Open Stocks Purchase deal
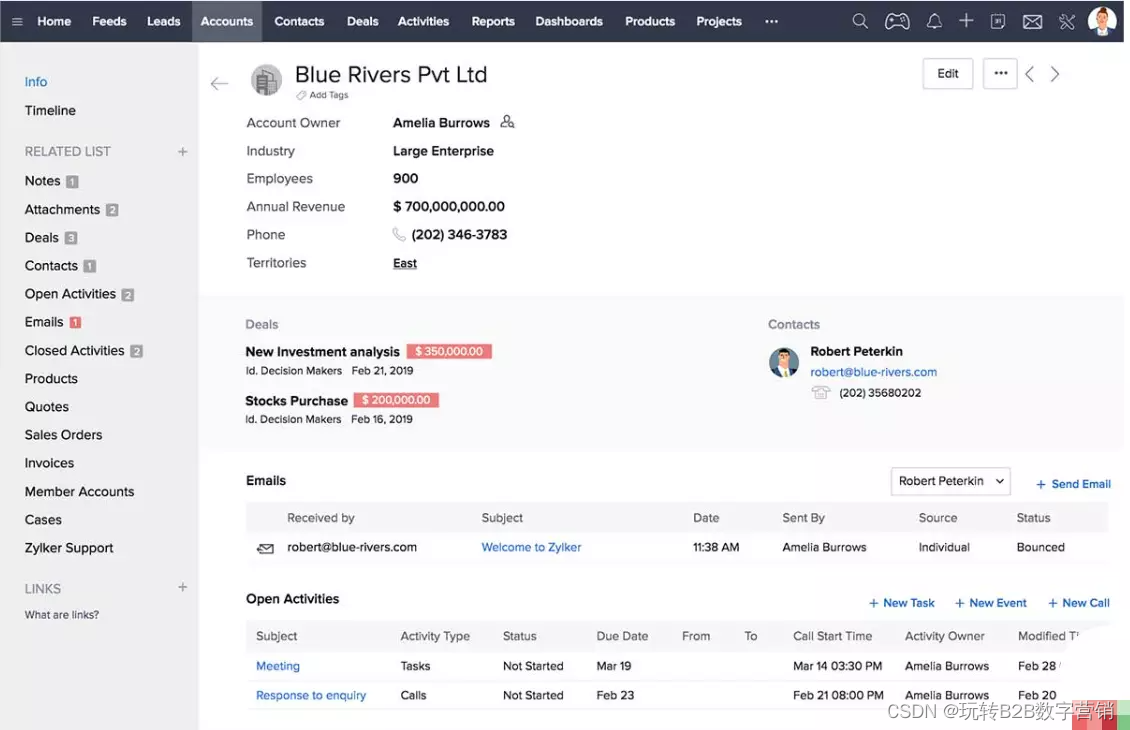Image resolution: width=1130 pixels, height=730 pixels. pyautogui.click(x=296, y=401)
